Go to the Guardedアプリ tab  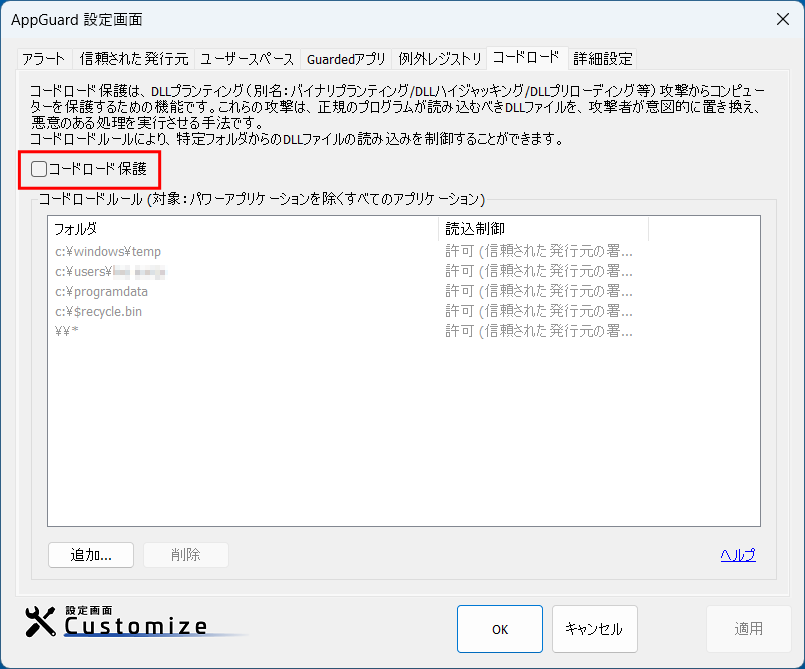pos(346,58)
